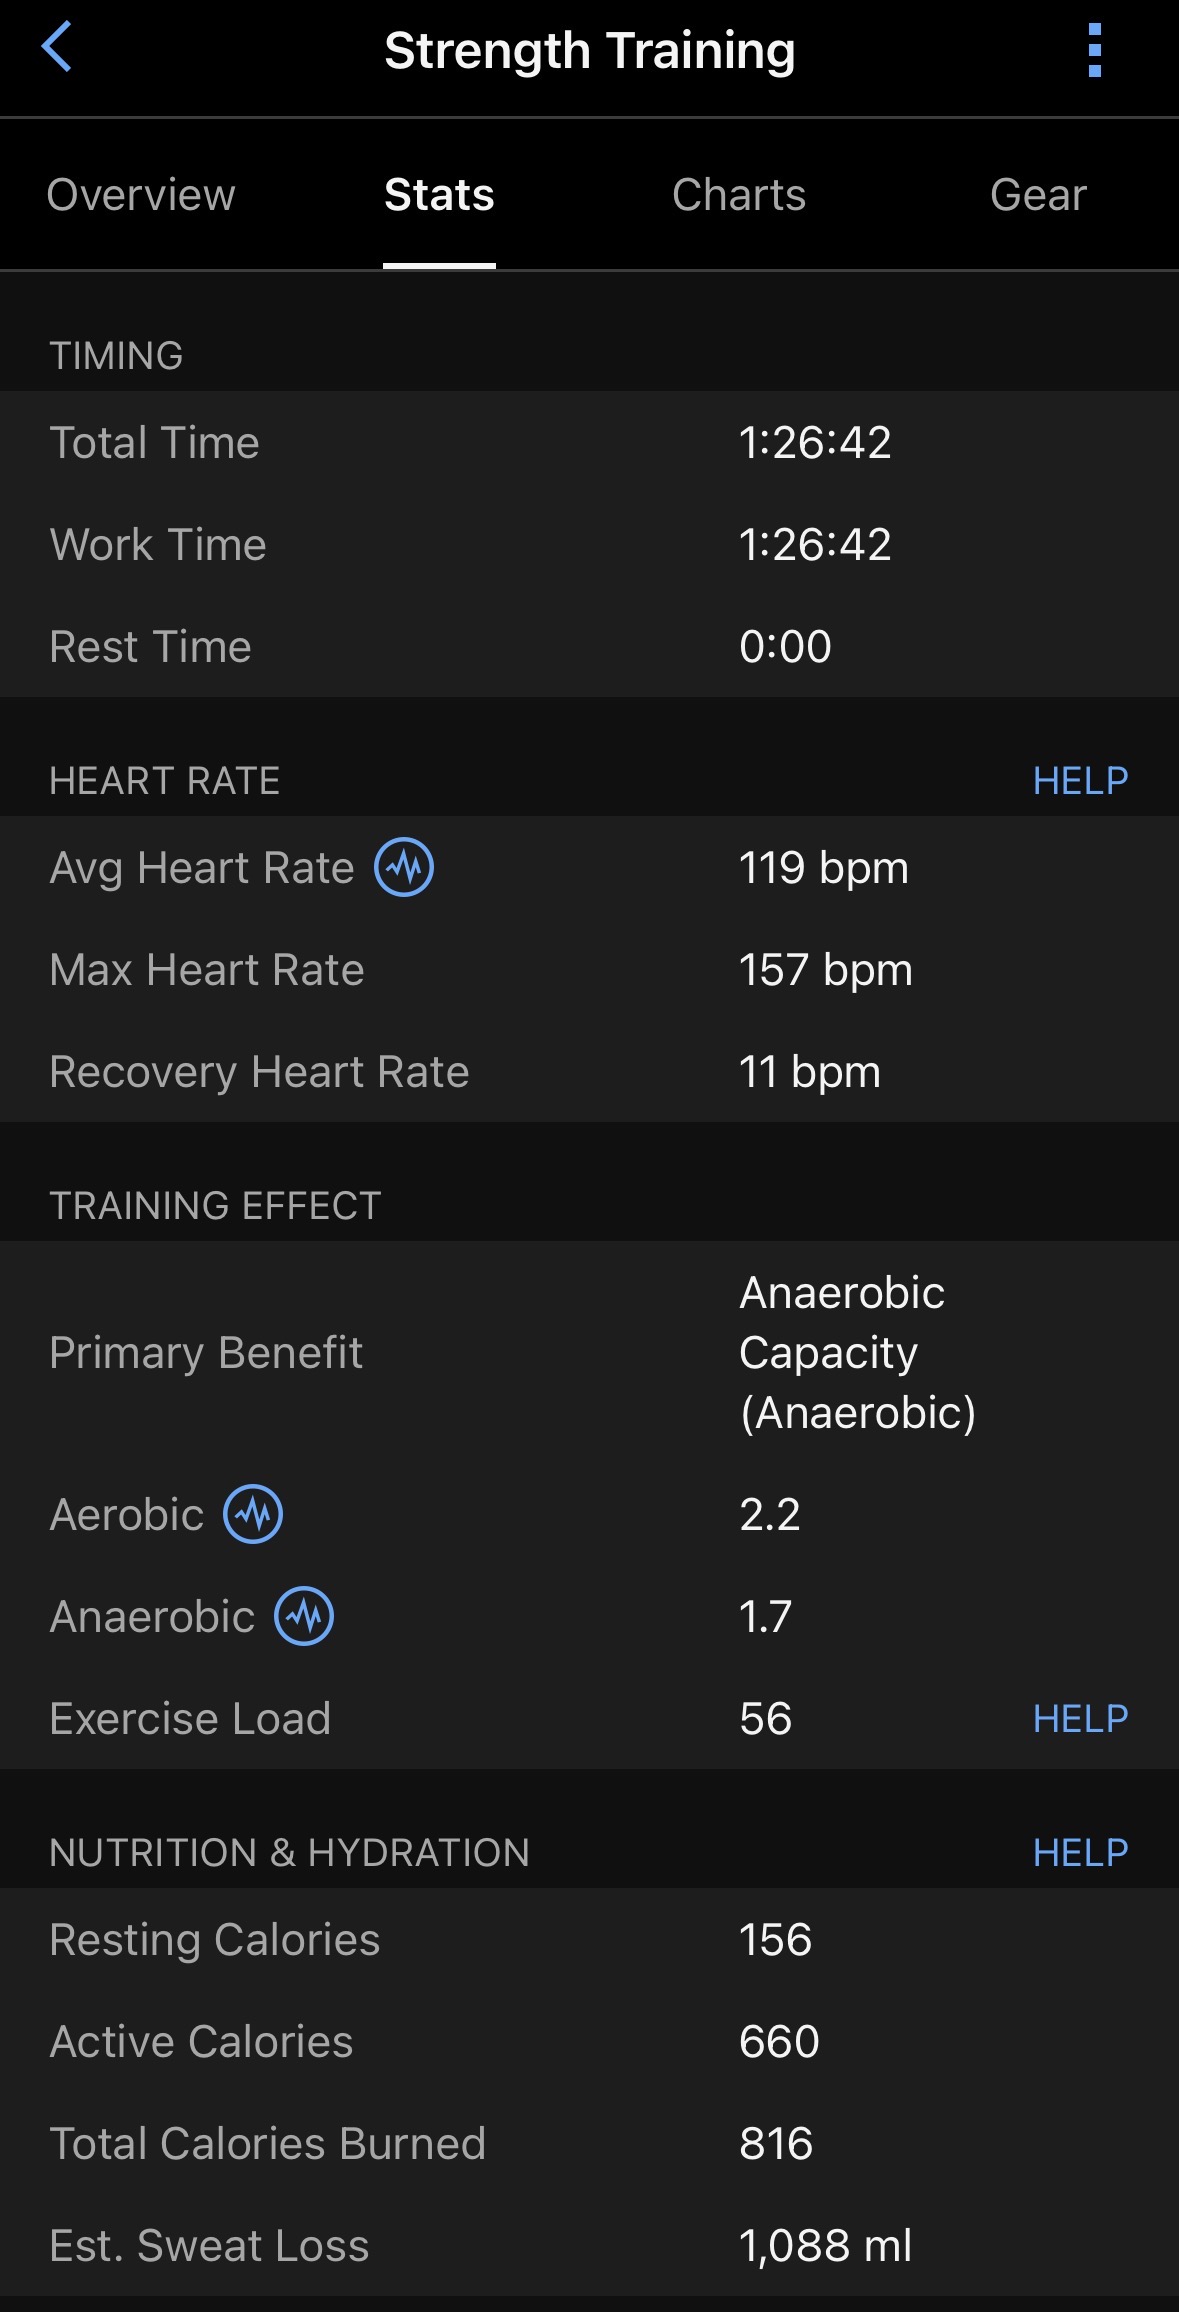Tap the Total Calories Burned row

point(589,2144)
